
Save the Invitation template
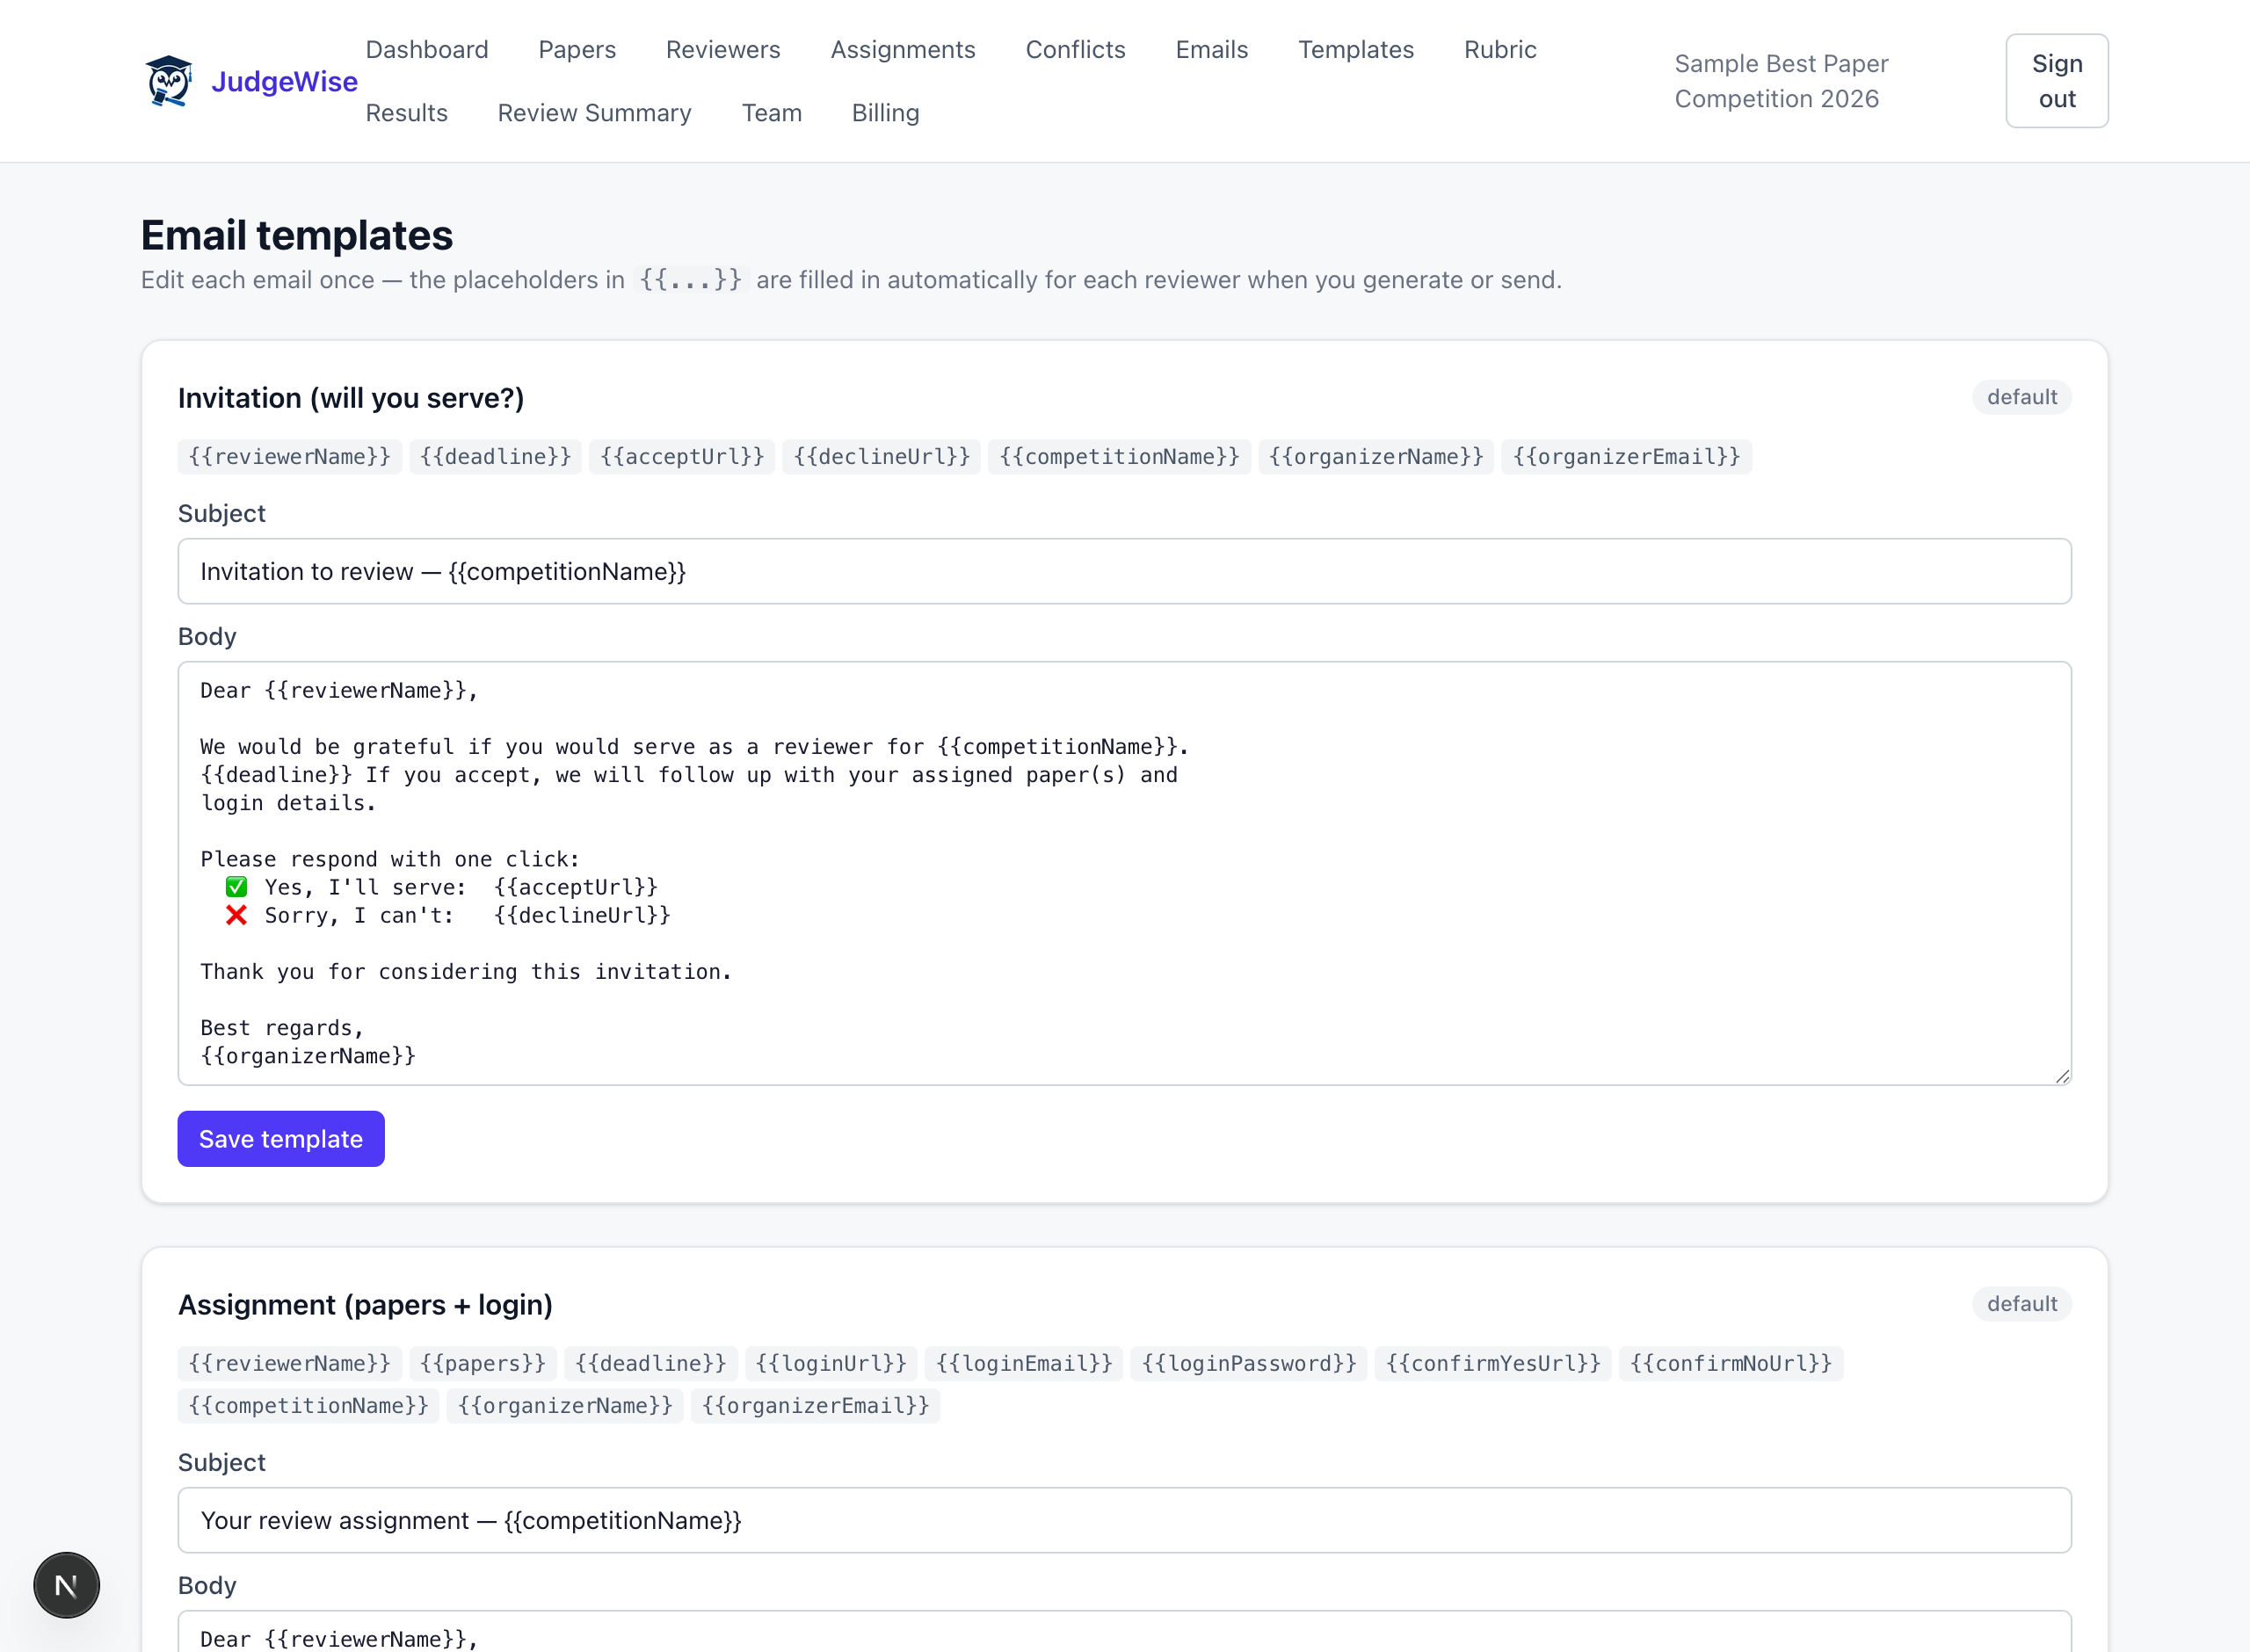tap(281, 1138)
